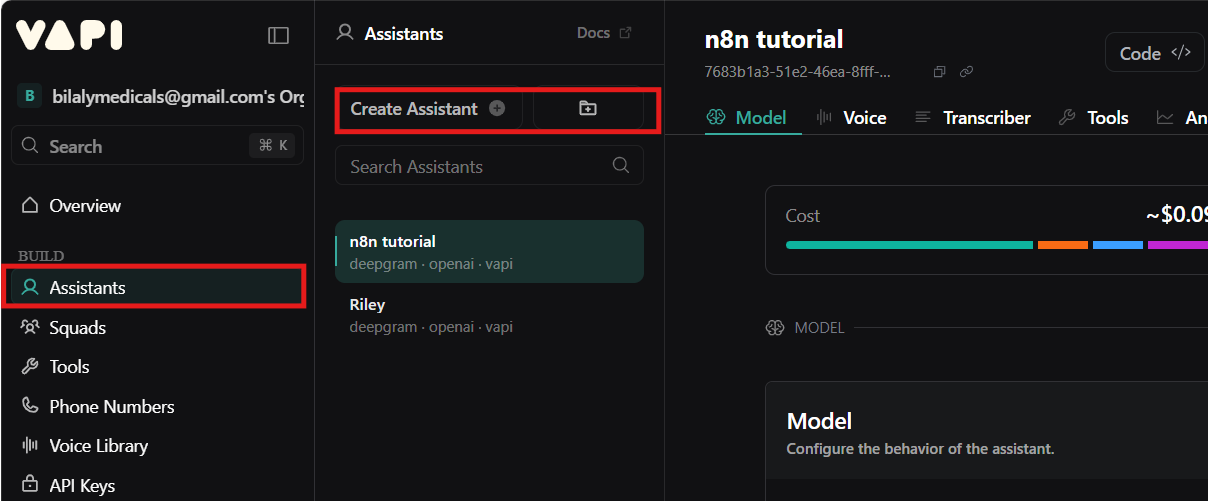Click the plus icon on Create Assistant
Screen dimensions: 1208x501
point(497,109)
